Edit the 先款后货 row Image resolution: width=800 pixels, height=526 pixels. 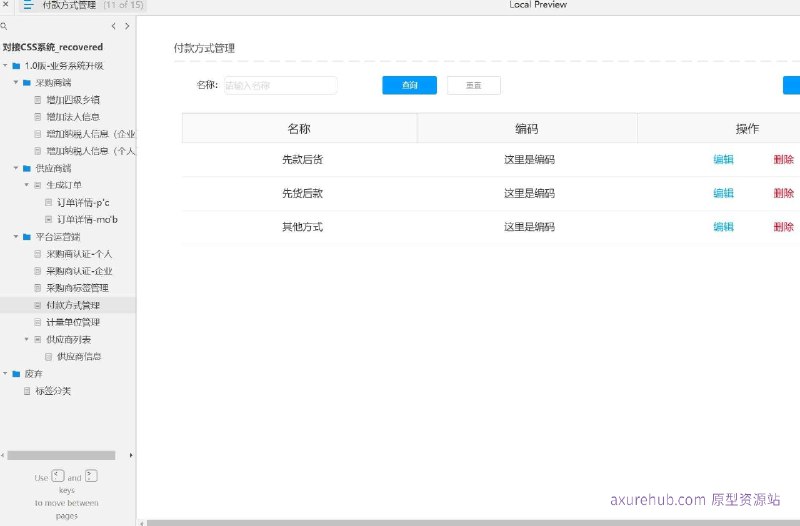(x=723, y=159)
